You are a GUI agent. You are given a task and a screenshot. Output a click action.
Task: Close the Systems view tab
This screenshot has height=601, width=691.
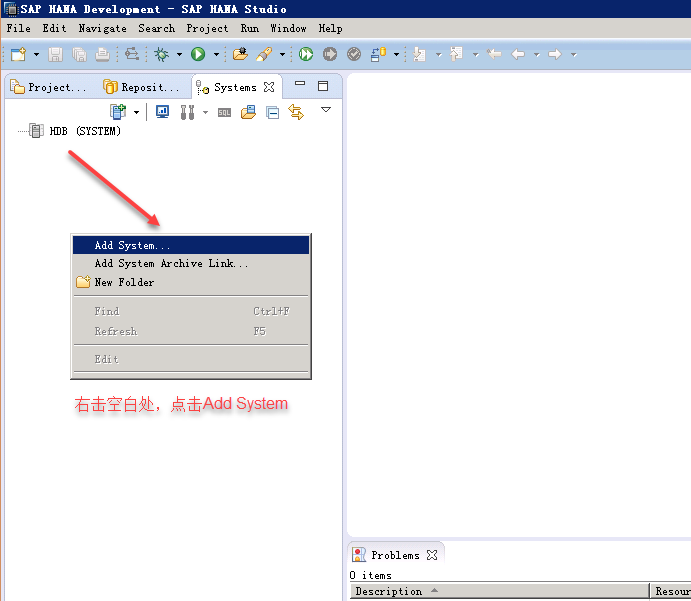(269, 87)
